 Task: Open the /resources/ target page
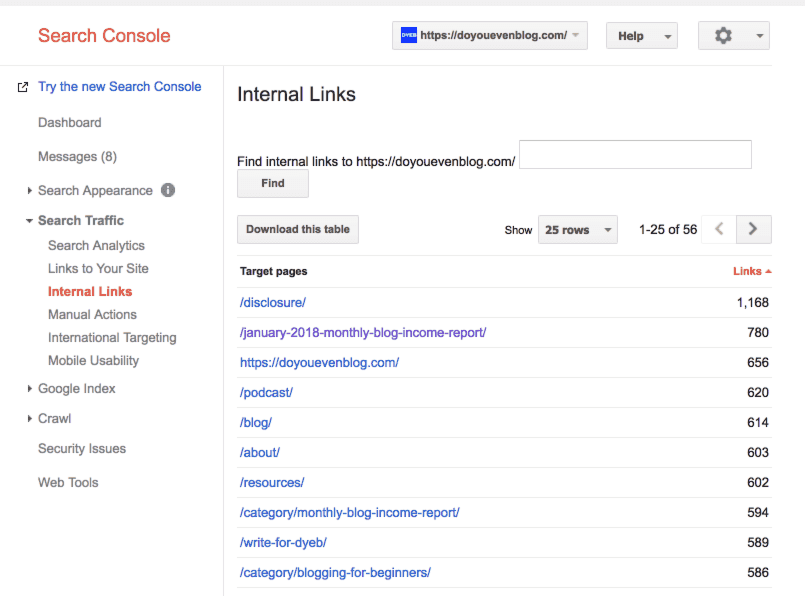point(272,483)
